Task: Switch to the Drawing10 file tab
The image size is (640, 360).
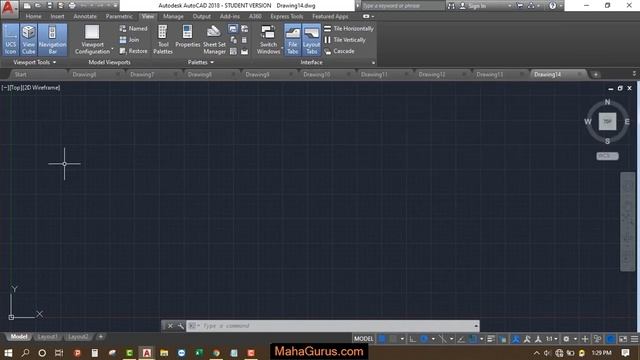Action: 317,74
